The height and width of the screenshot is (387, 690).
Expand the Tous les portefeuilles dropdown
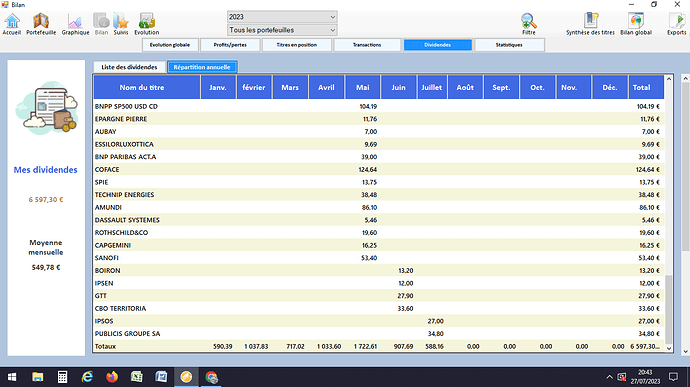pos(333,30)
